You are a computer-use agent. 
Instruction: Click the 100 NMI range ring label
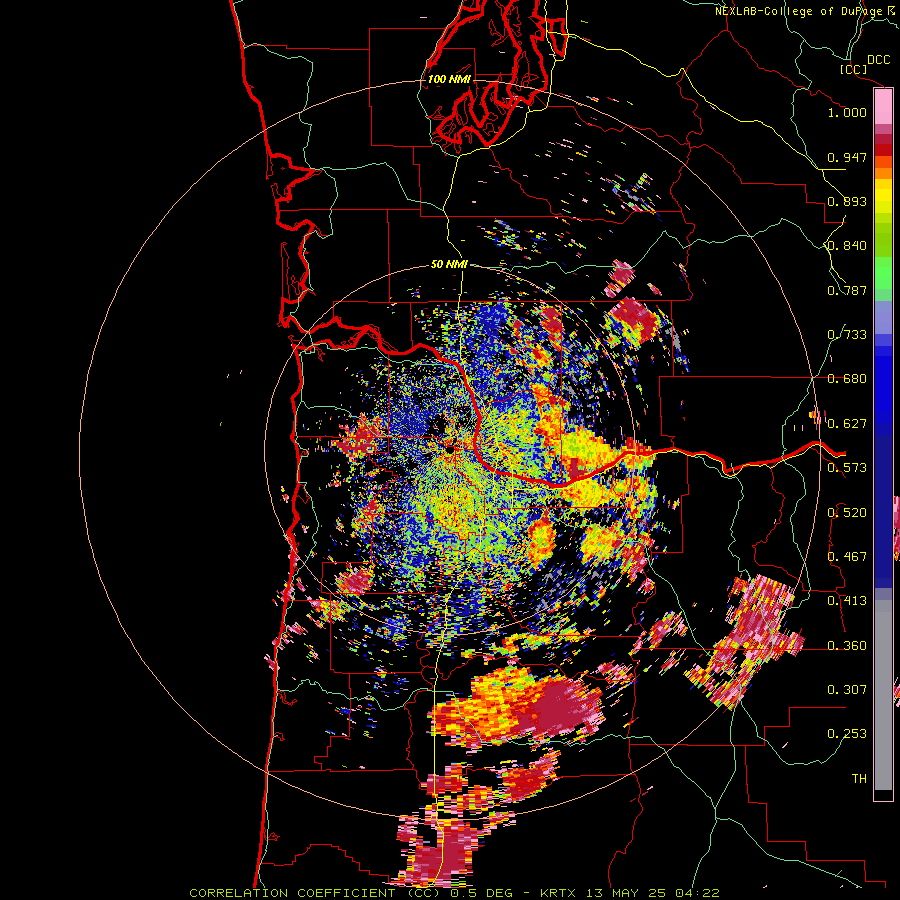pyautogui.click(x=449, y=79)
